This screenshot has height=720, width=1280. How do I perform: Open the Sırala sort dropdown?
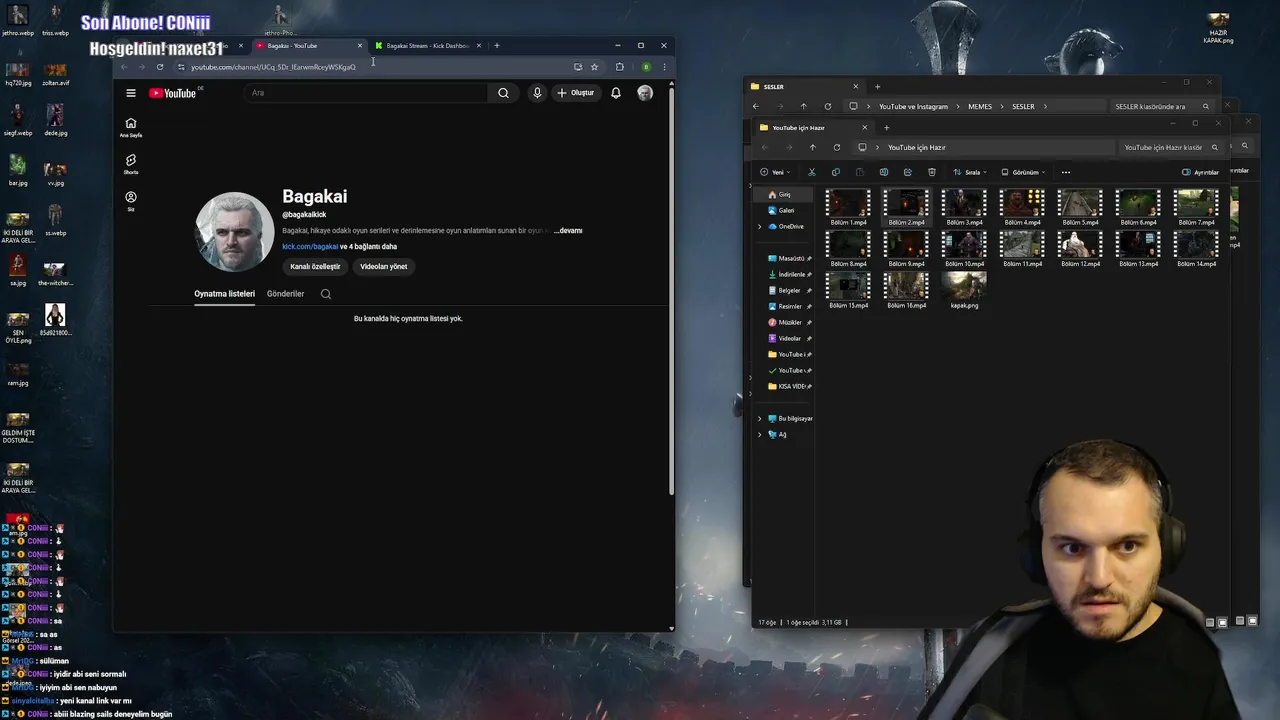[x=969, y=172]
